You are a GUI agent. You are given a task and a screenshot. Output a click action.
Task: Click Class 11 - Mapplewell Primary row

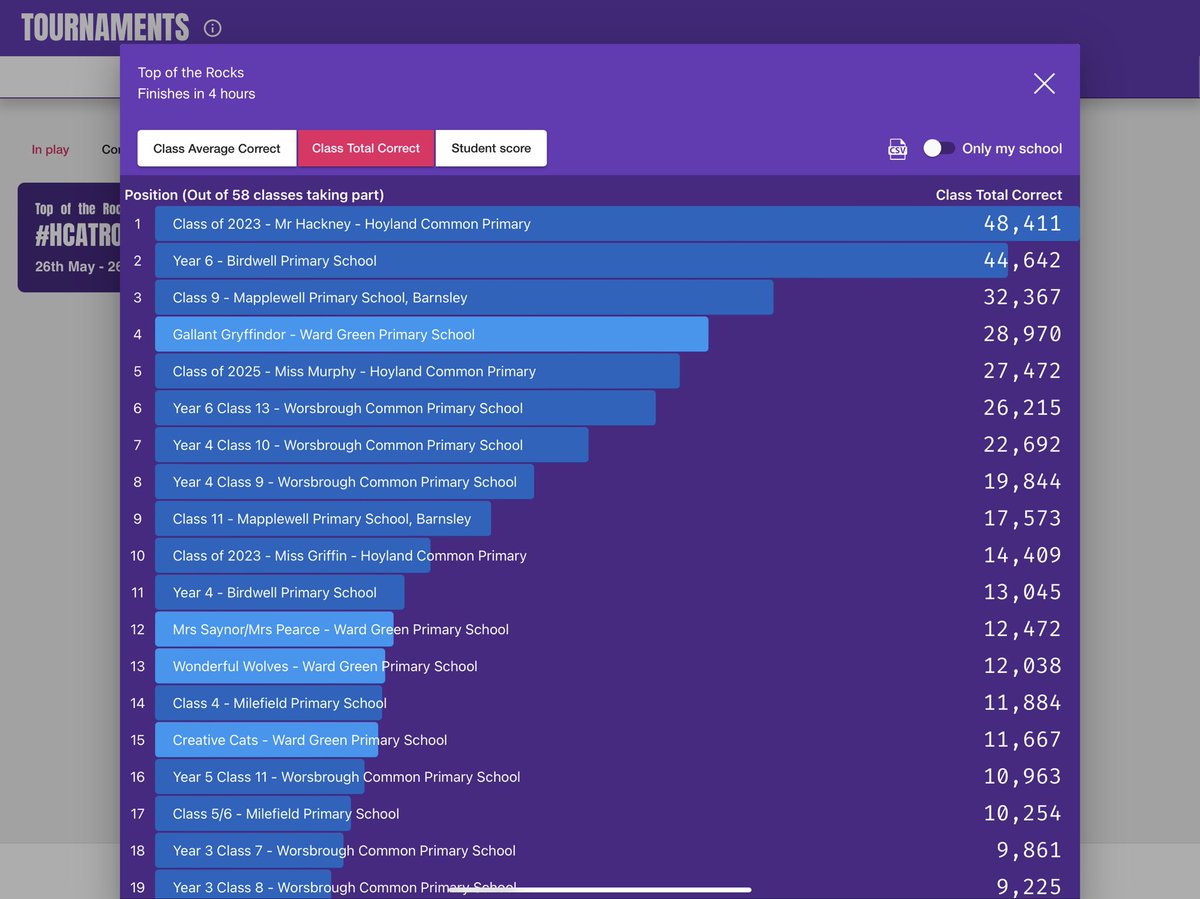(x=600, y=519)
